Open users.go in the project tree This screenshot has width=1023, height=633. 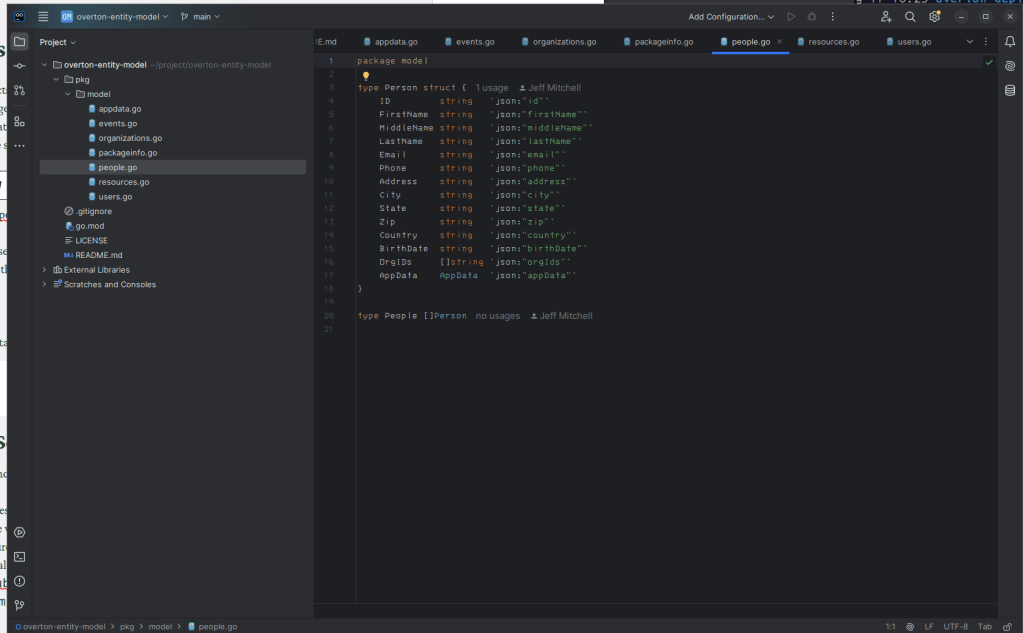coord(115,197)
